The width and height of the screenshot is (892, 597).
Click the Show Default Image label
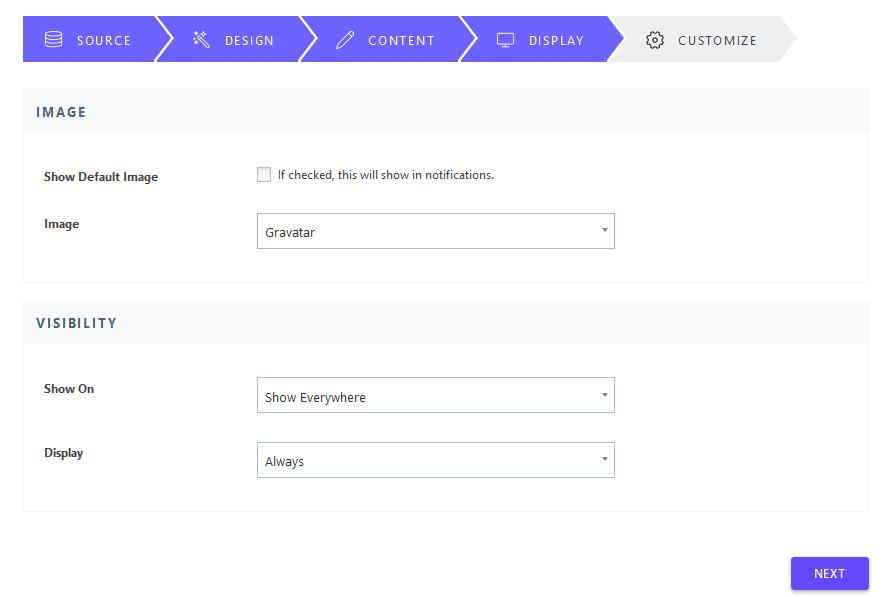coord(101,177)
